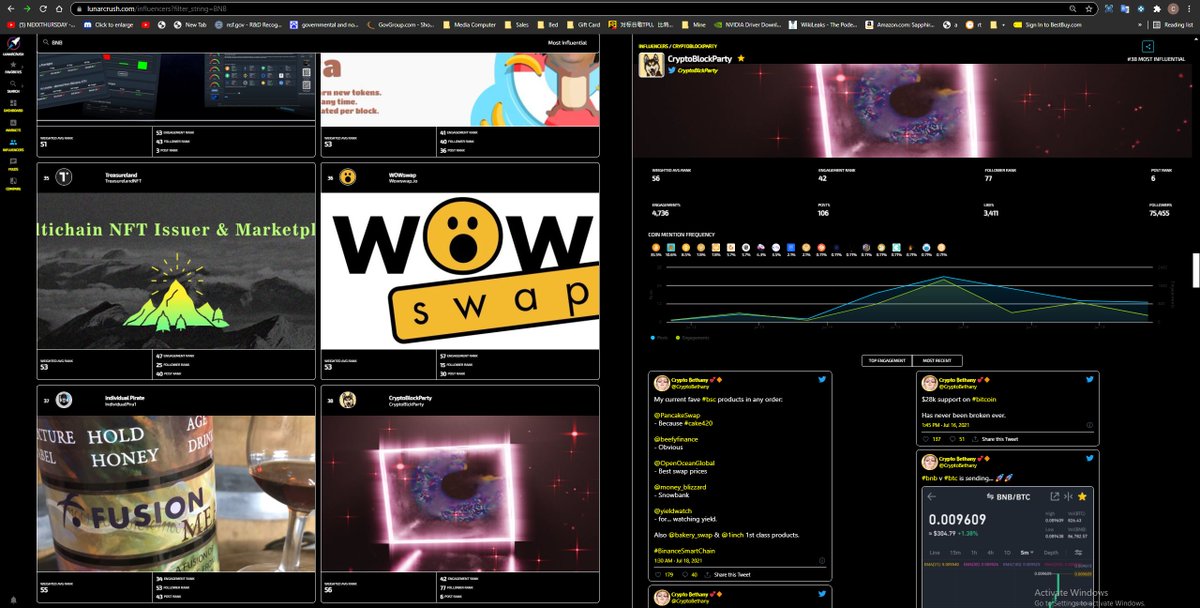The image size is (1200, 608).
Task: Open Favorites in the left sidebar
Action: (13, 68)
